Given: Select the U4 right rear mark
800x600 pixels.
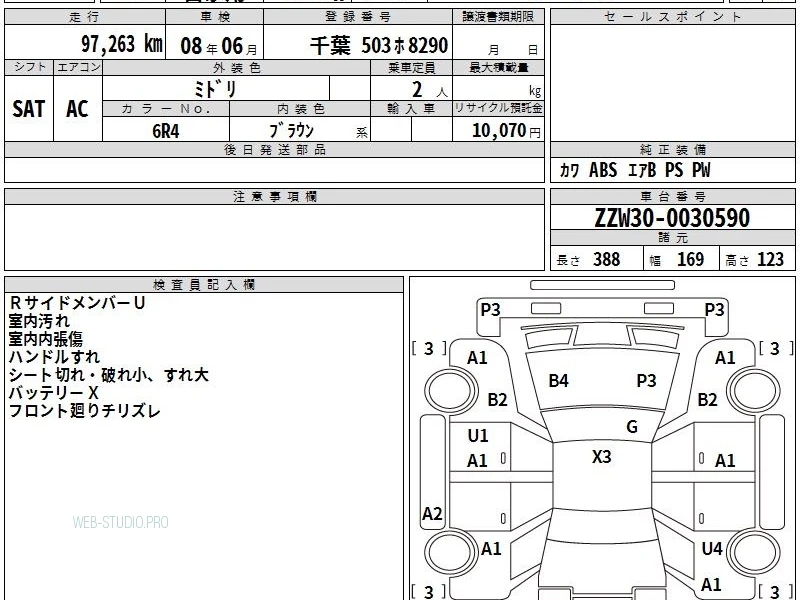Looking at the screenshot, I should click(x=712, y=548).
